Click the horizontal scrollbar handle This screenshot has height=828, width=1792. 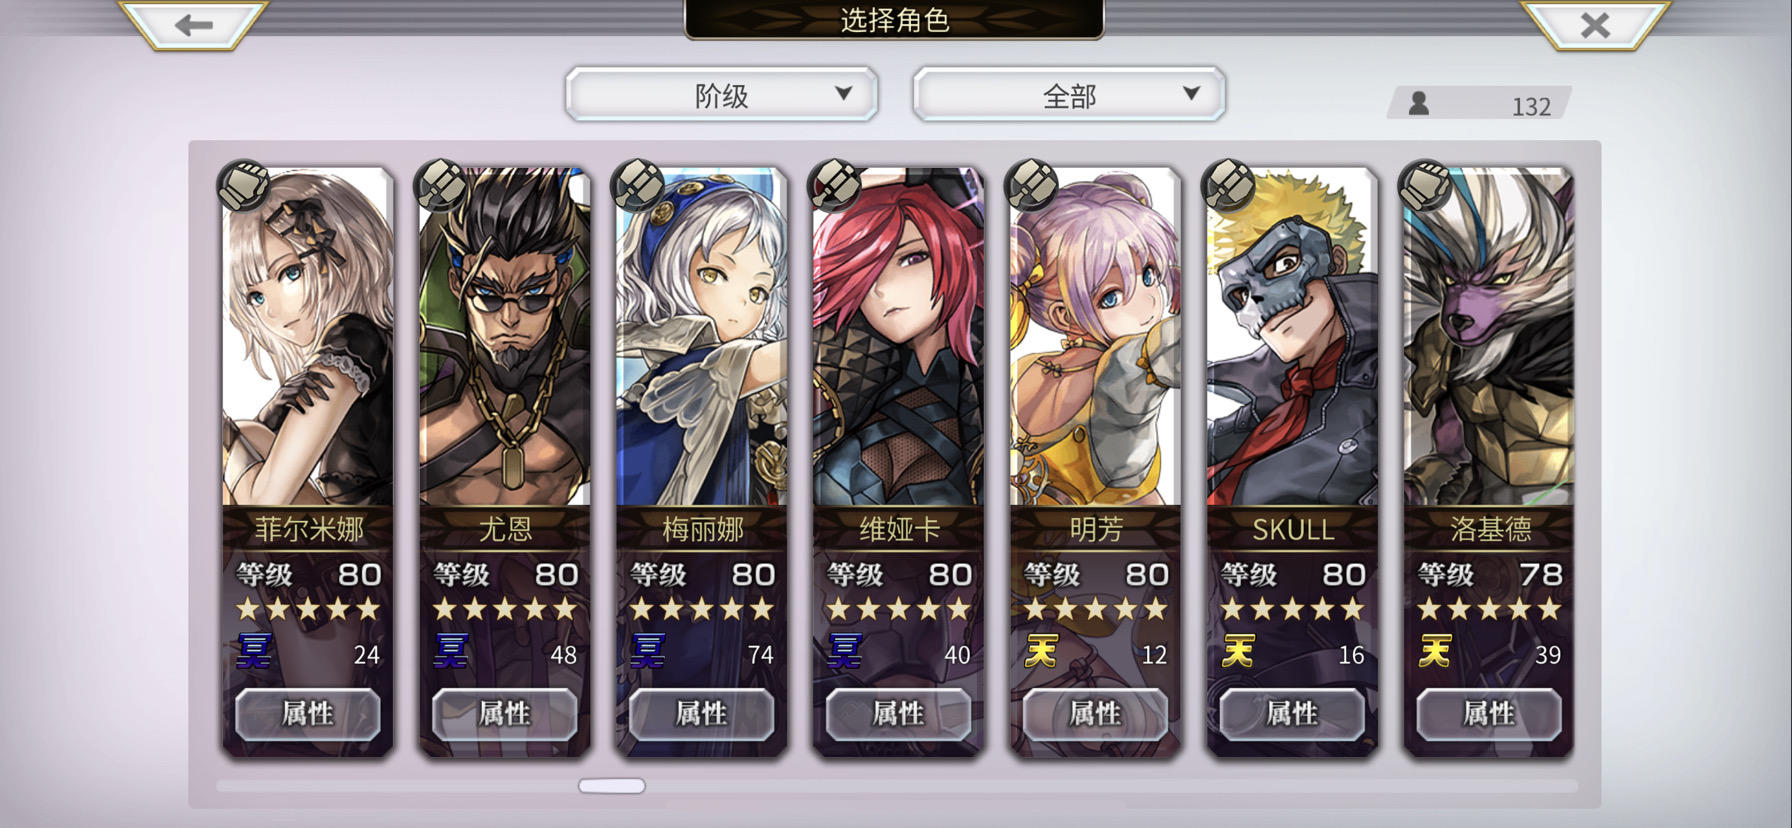[x=612, y=786]
